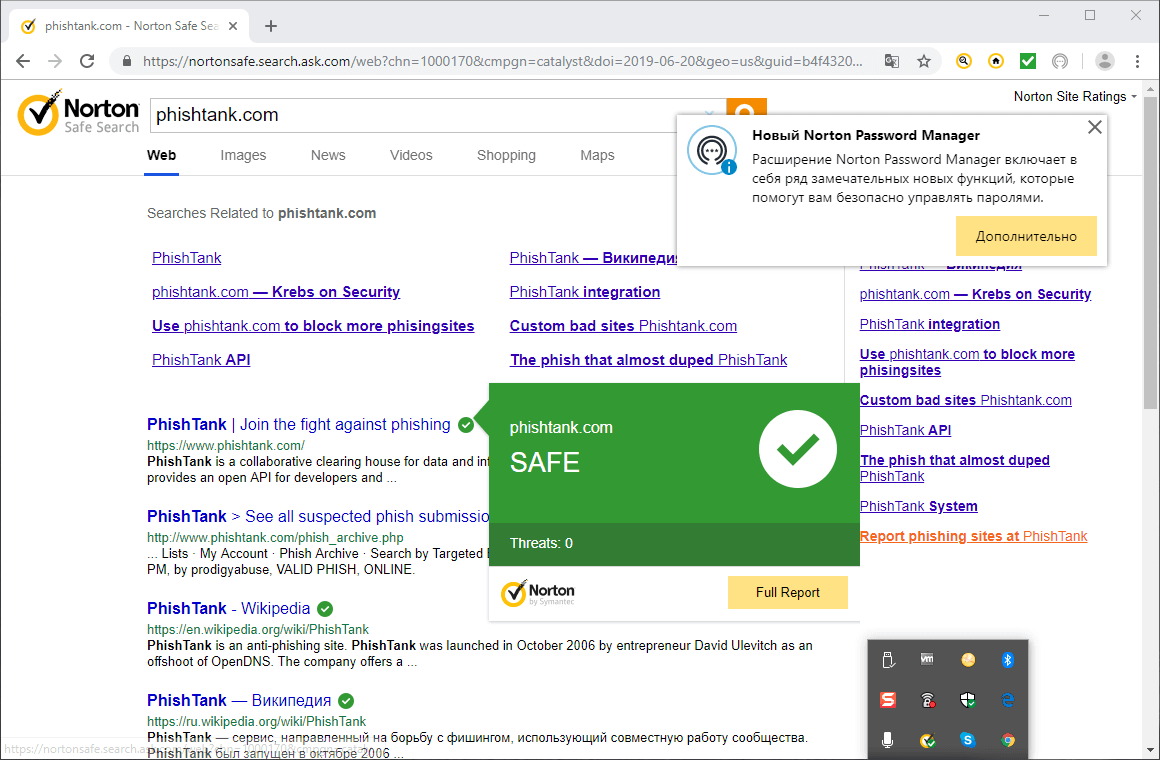Click the search box containing phishtank.com
The height and width of the screenshot is (760, 1160).
click(438, 115)
